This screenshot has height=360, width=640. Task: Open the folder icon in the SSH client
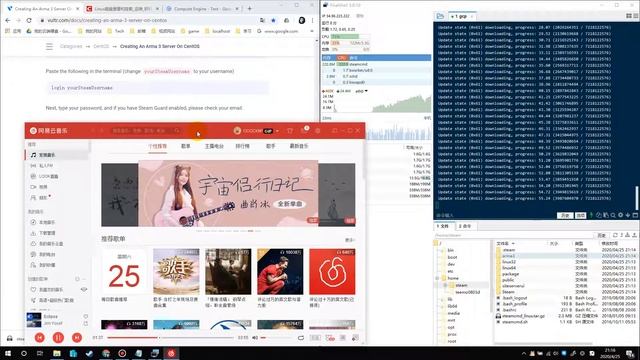pos(440,16)
